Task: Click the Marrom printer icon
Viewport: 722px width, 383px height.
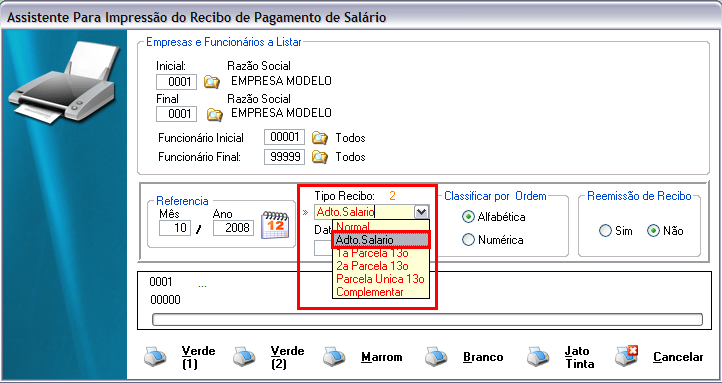Action: [334, 357]
